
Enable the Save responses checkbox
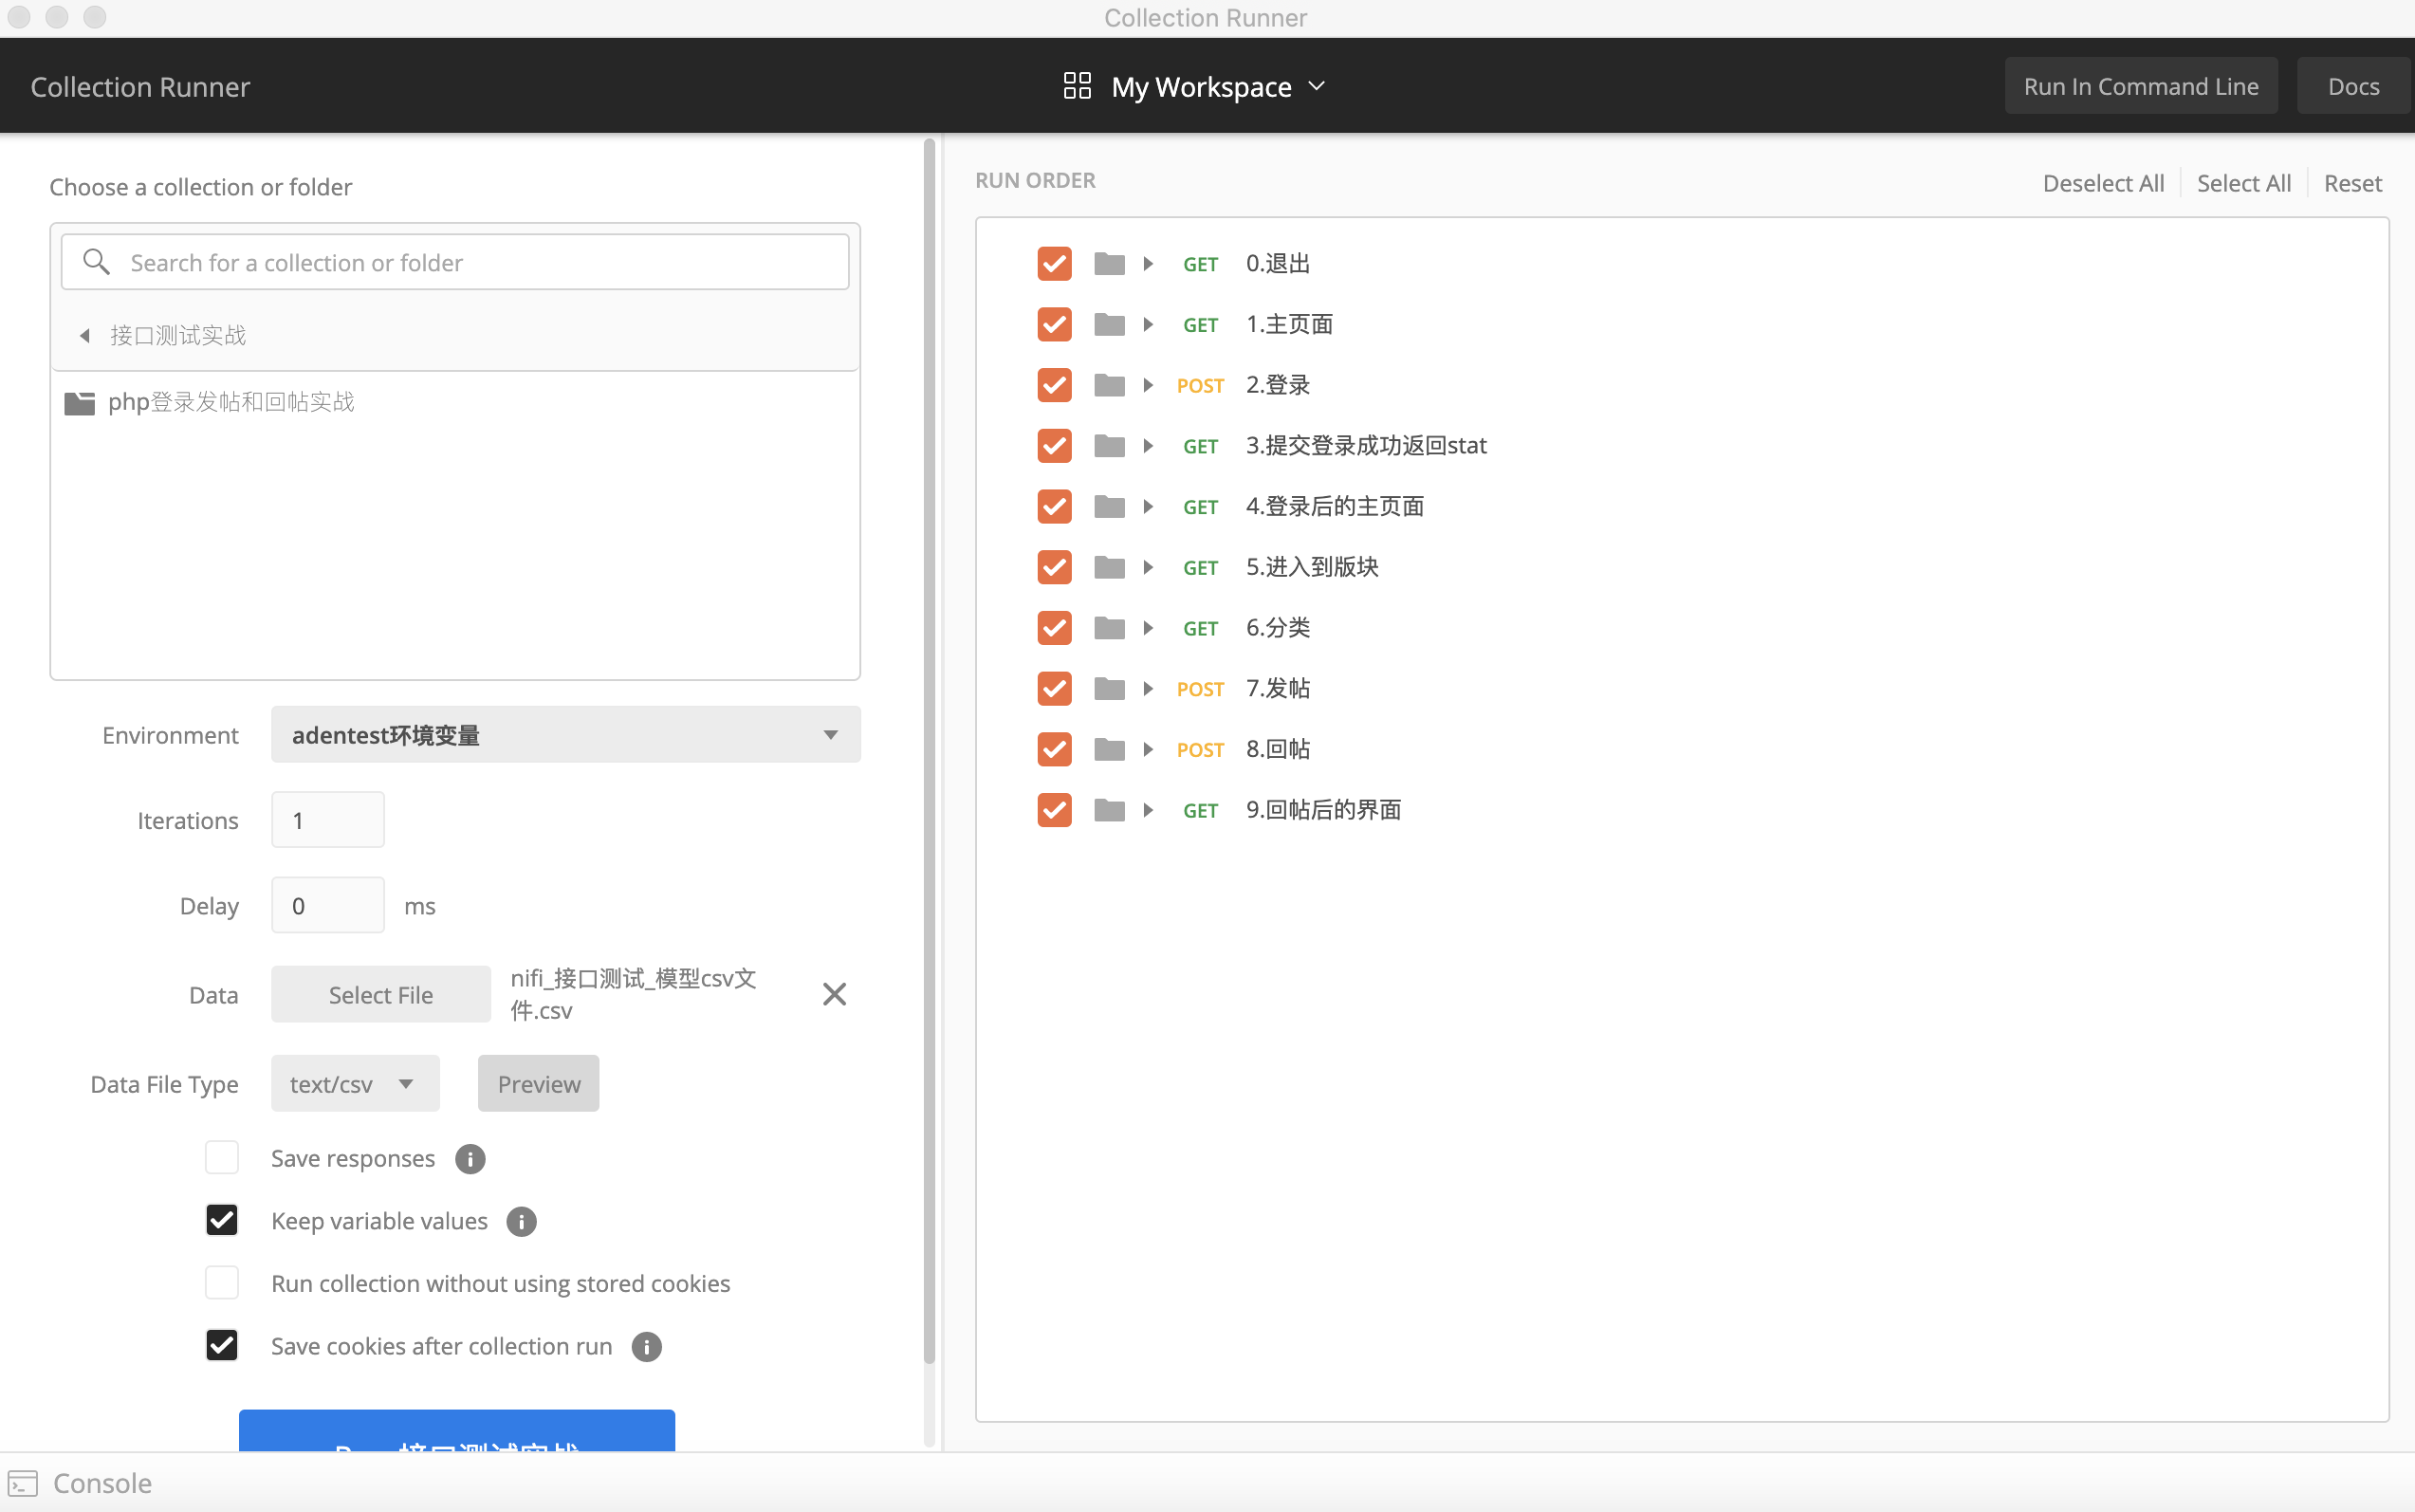[222, 1158]
